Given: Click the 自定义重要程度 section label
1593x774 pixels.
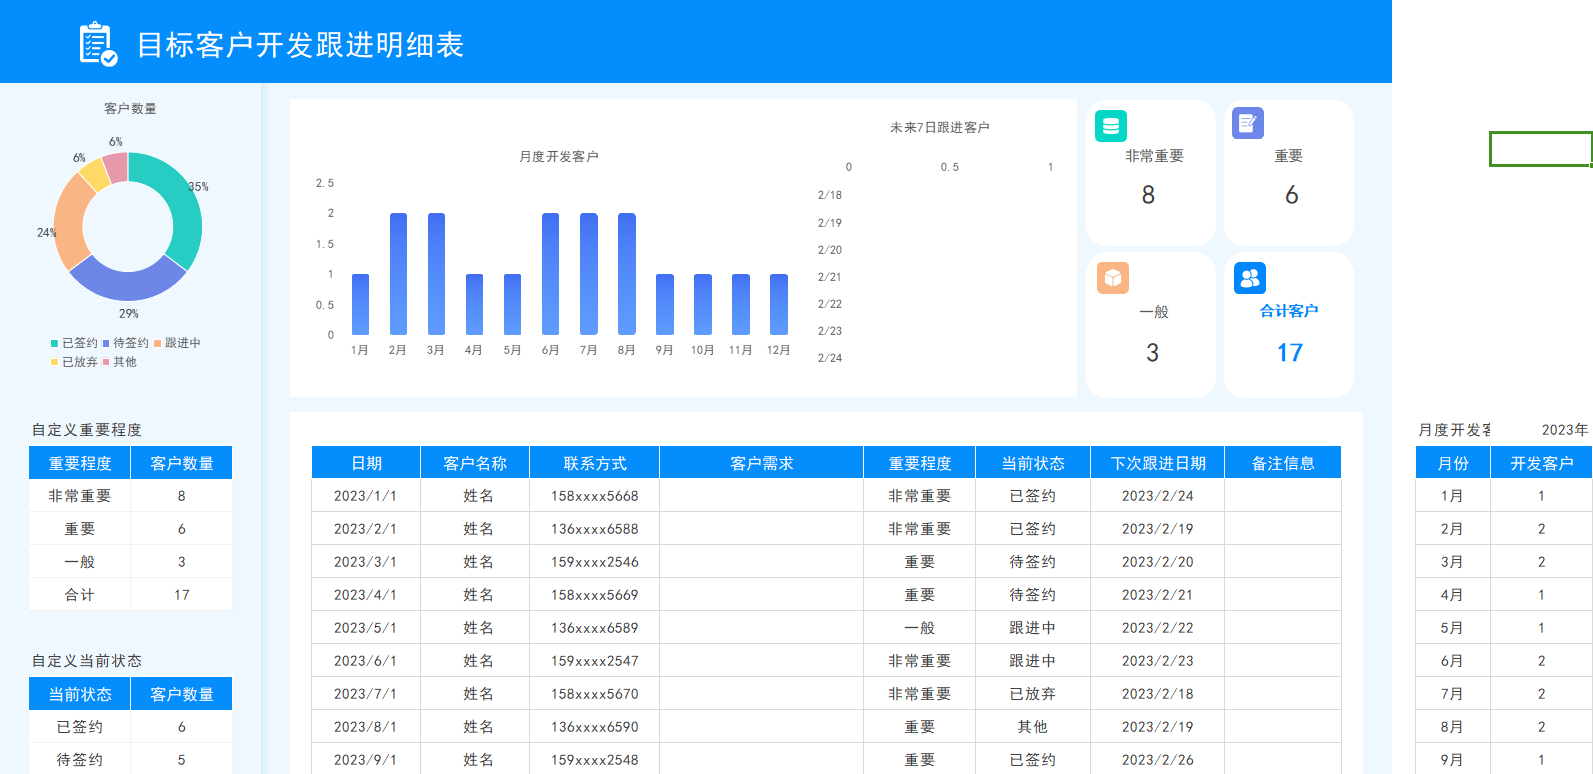Looking at the screenshot, I should pyautogui.click(x=87, y=430).
